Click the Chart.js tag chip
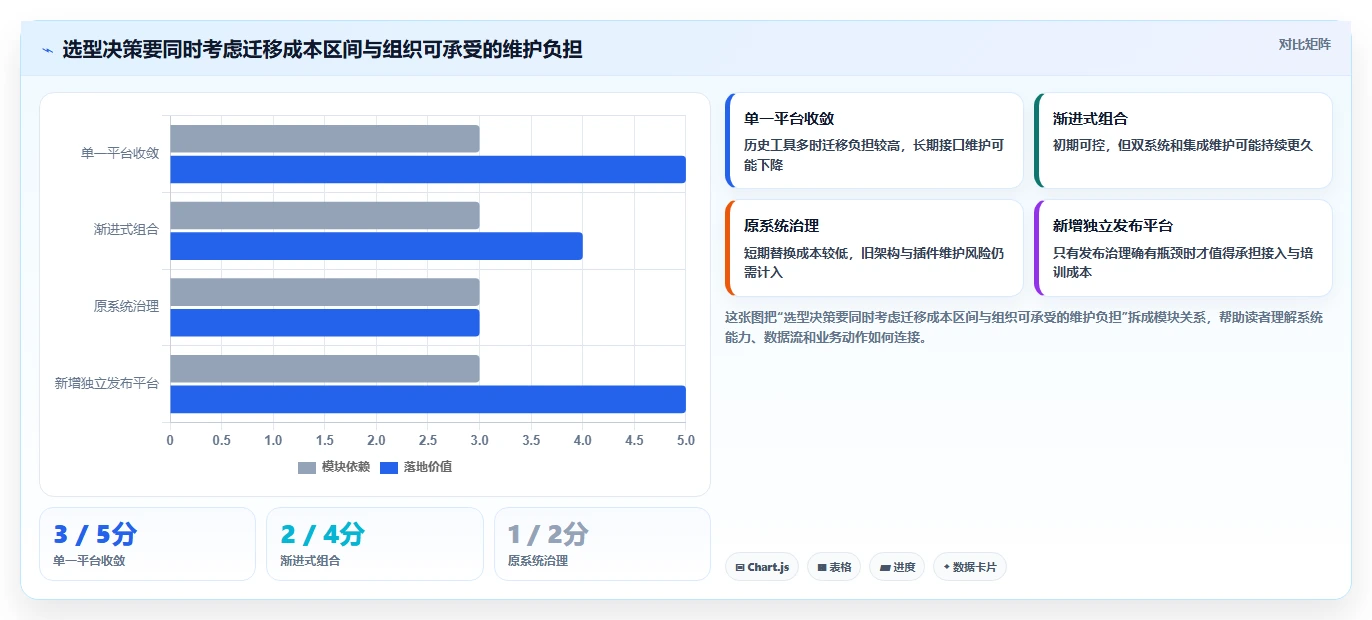 762,567
